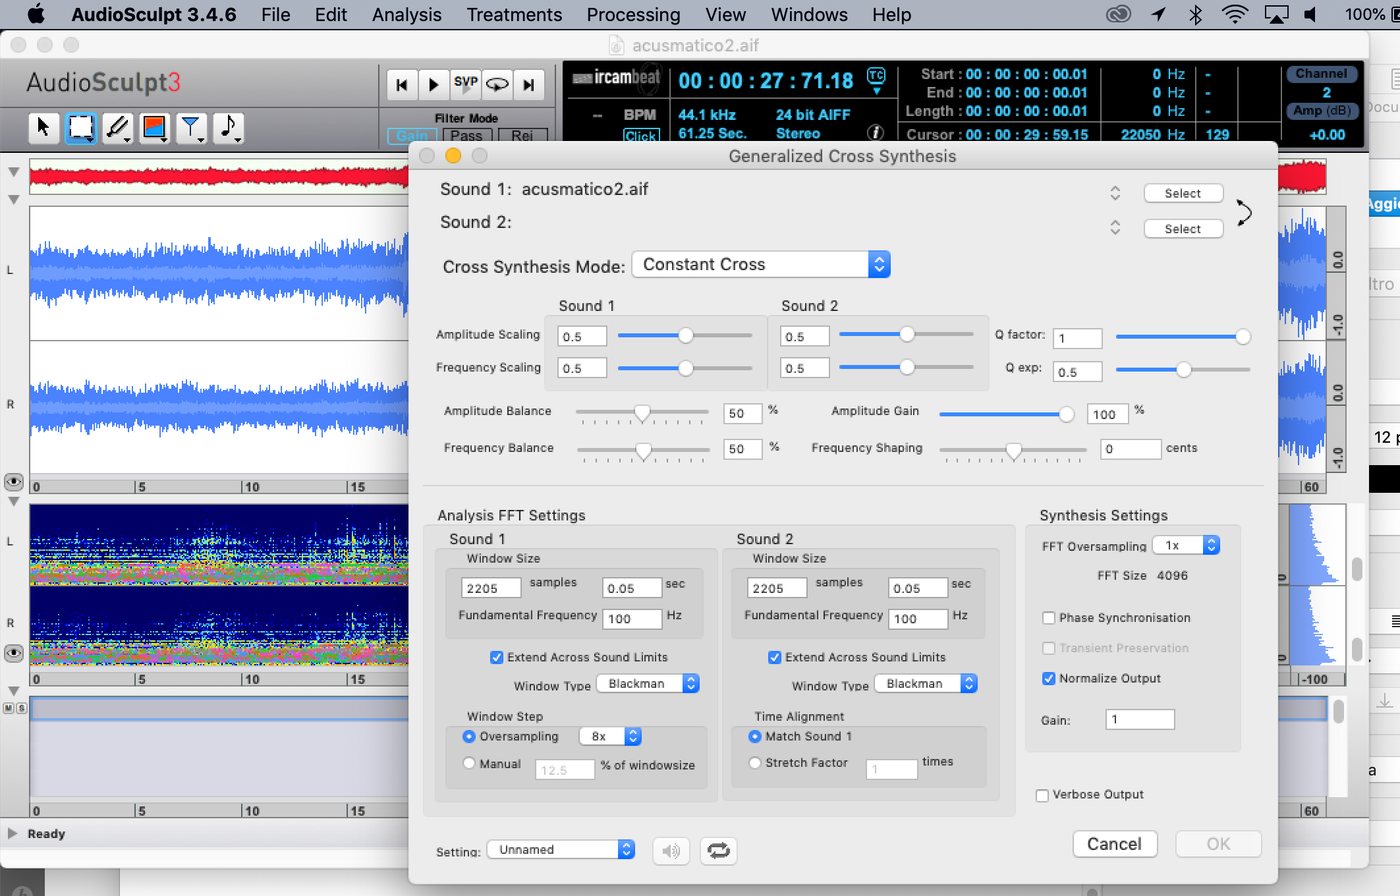Image resolution: width=1400 pixels, height=896 pixels.
Task: Open Sound 1 Window Type Blackman dropdown
Action: (x=648, y=684)
